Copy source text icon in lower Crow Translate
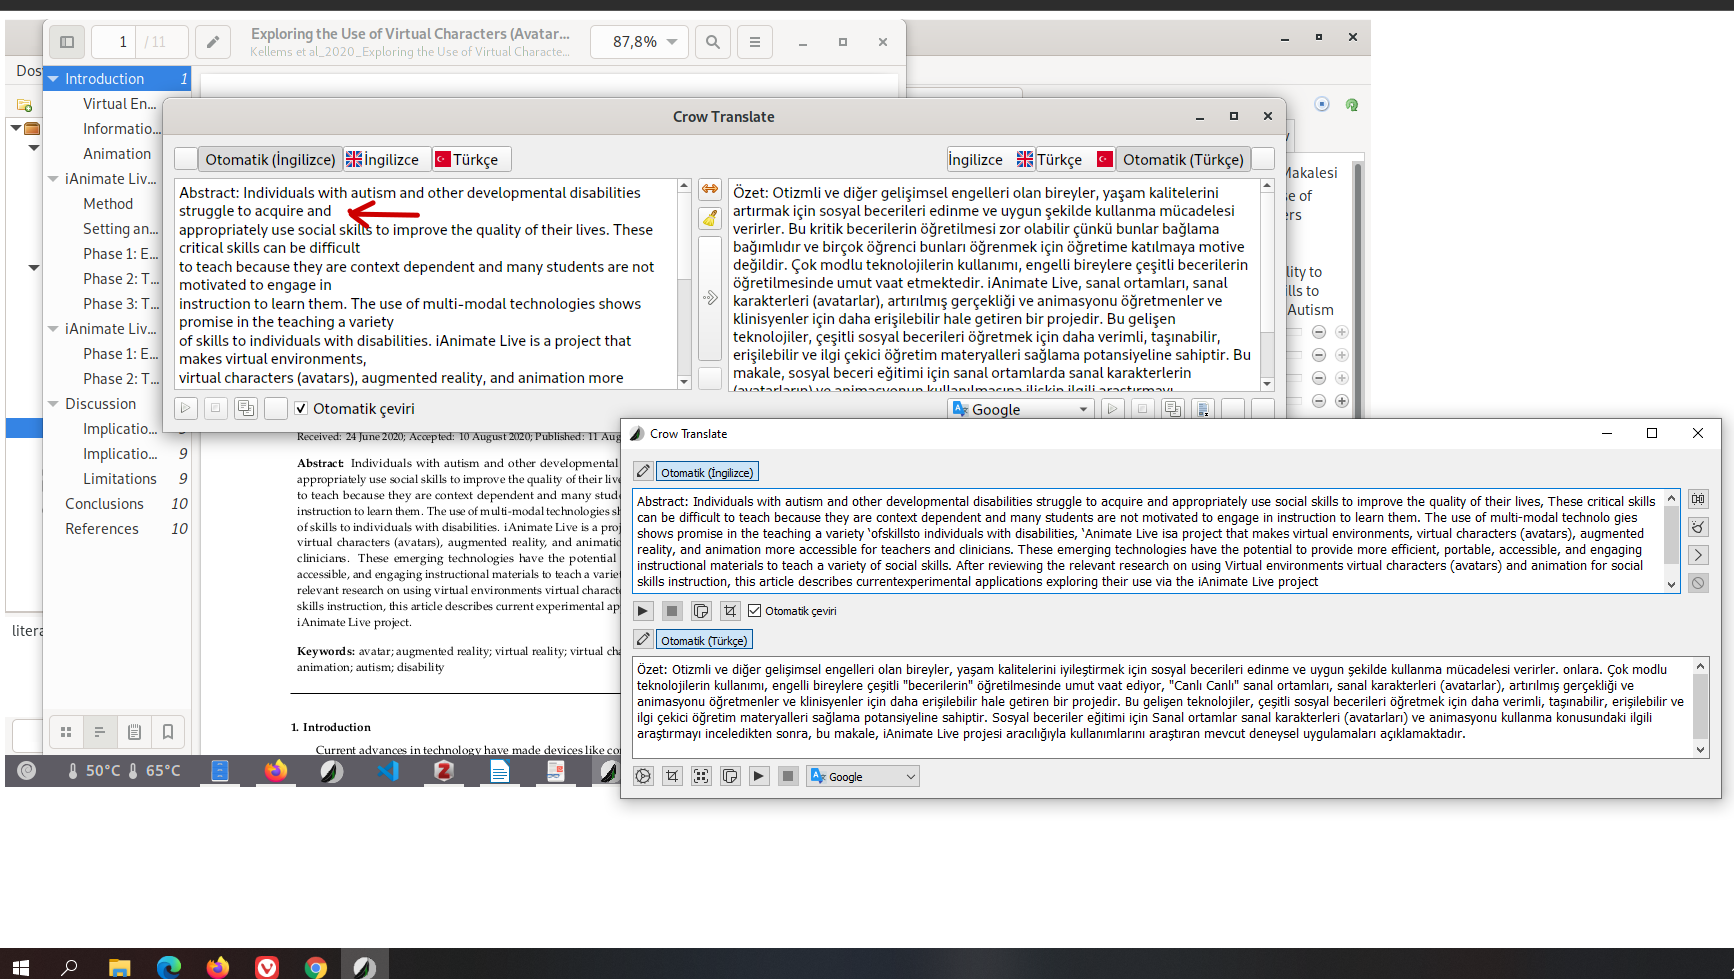 coord(701,611)
